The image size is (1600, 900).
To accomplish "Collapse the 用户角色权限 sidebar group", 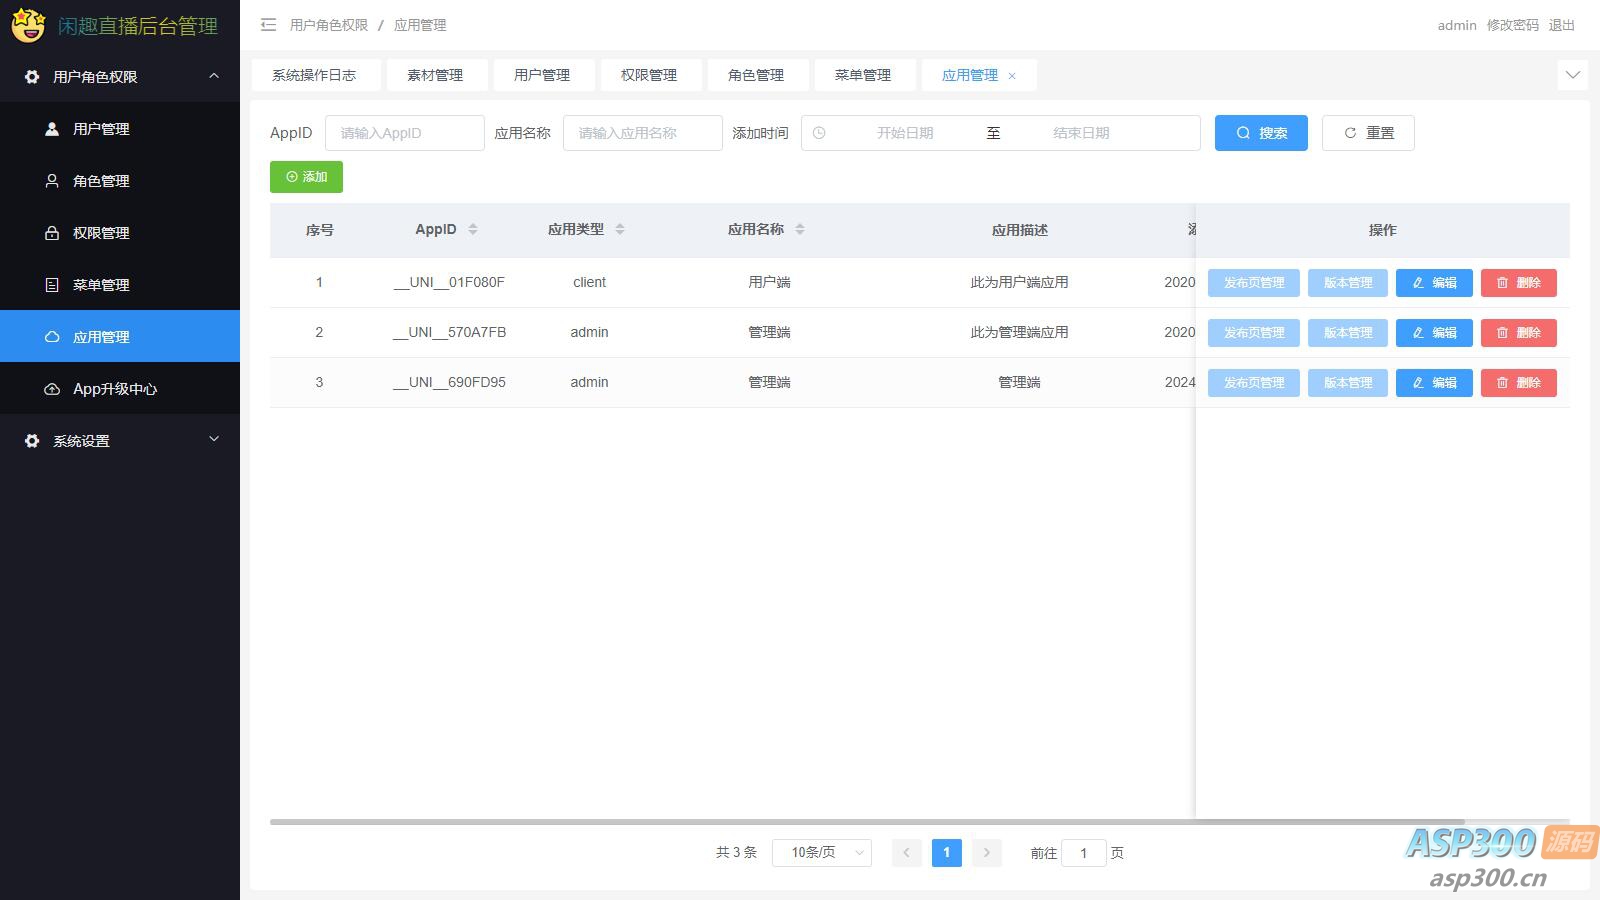I will coord(213,76).
